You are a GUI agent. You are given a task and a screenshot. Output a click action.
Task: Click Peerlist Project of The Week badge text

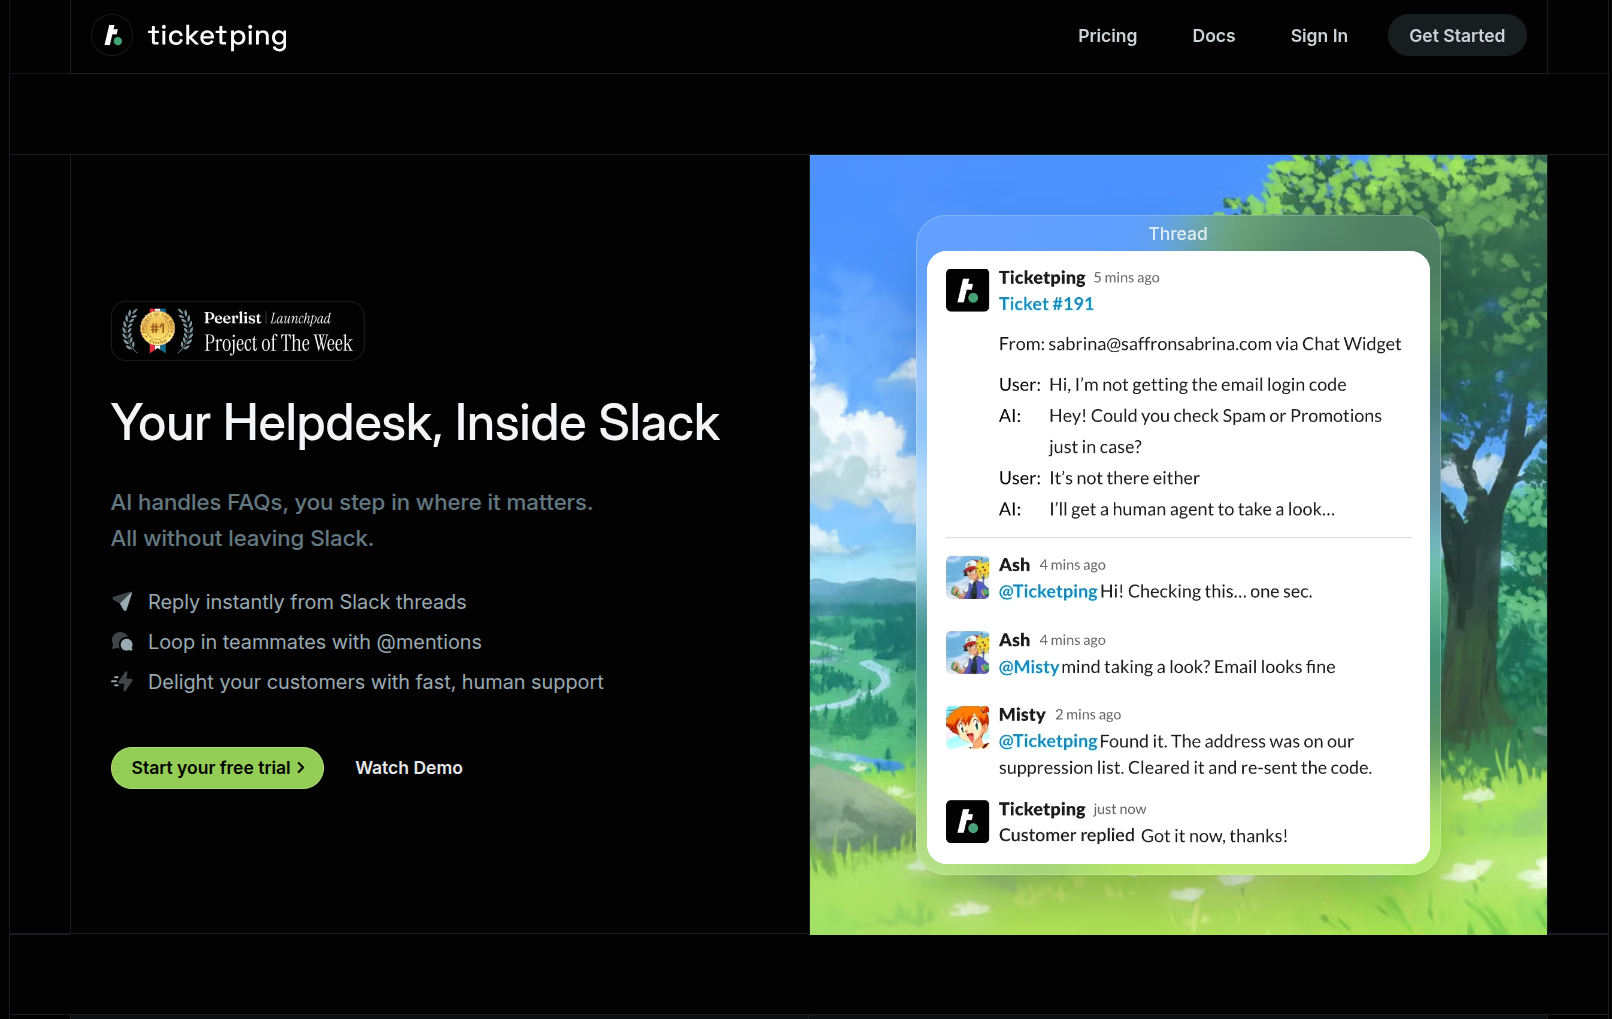[x=278, y=332]
